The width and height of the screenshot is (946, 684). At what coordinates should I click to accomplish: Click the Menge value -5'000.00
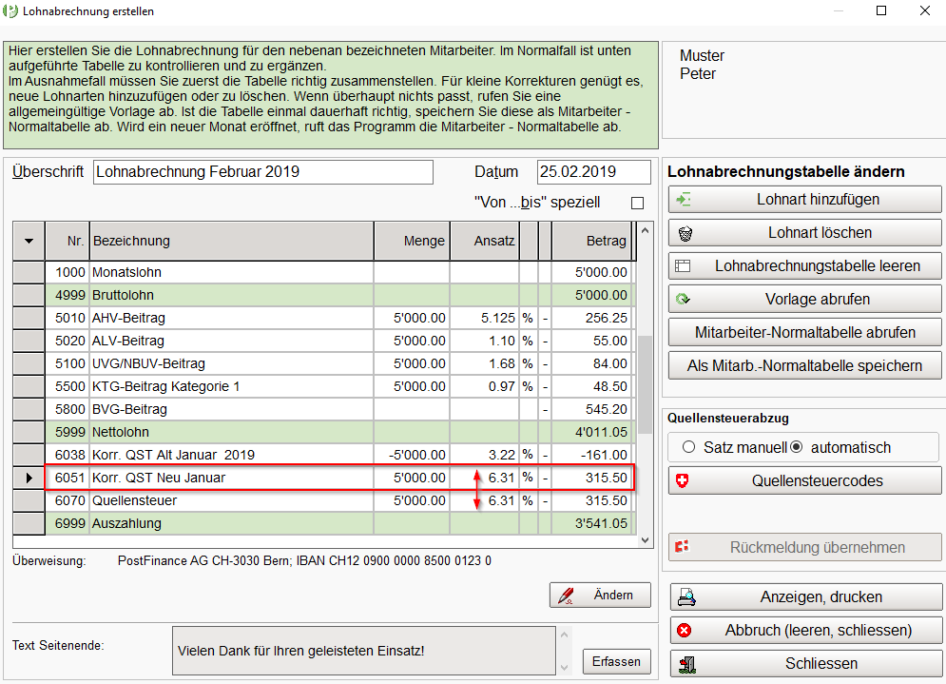[x=417, y=455]
